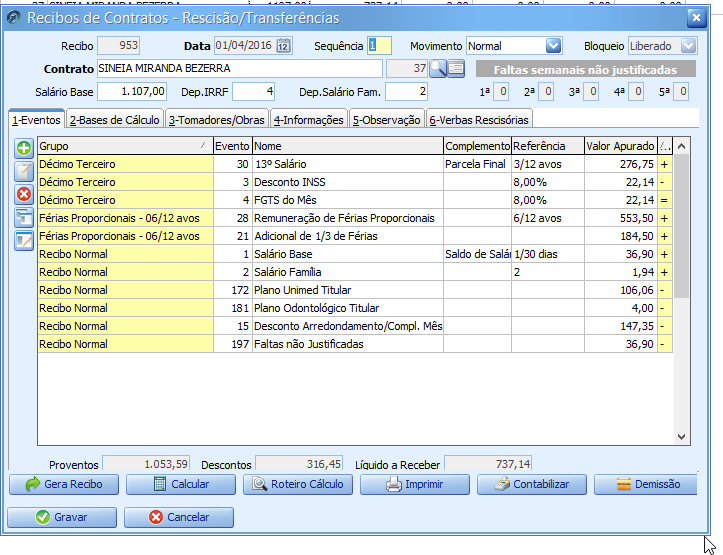The height and width of the screenshot is (555, 723).
Task: Click the Demissão button
Action: (x=646, y=484)
